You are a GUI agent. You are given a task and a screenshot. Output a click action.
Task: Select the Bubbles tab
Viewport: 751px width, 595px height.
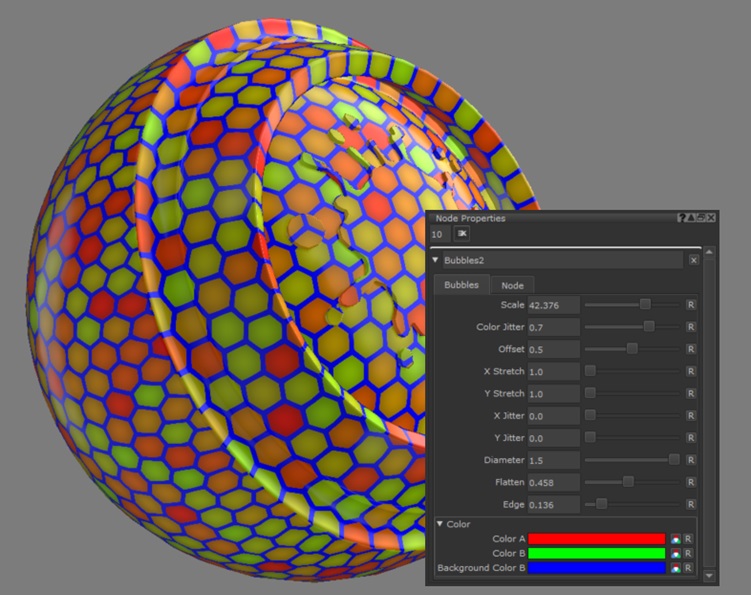pos(461,285)
